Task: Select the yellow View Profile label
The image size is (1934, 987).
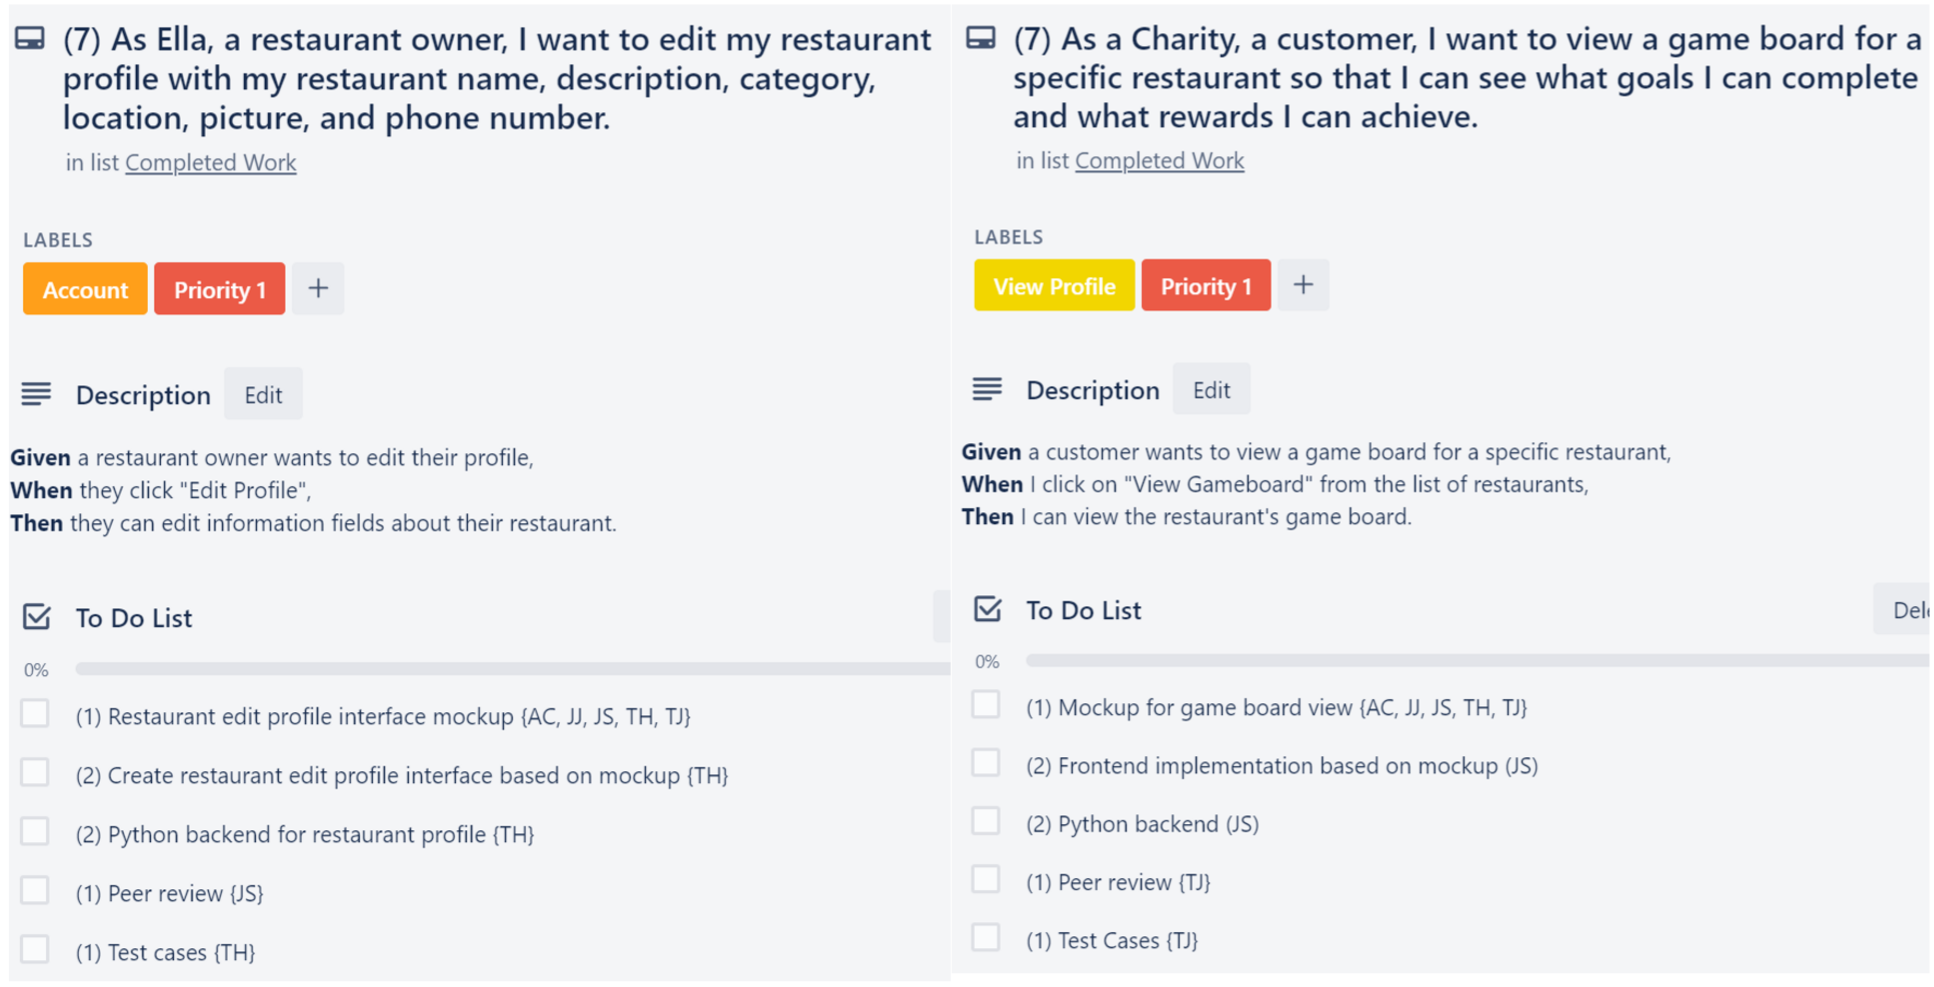Action: point(1054,285)
